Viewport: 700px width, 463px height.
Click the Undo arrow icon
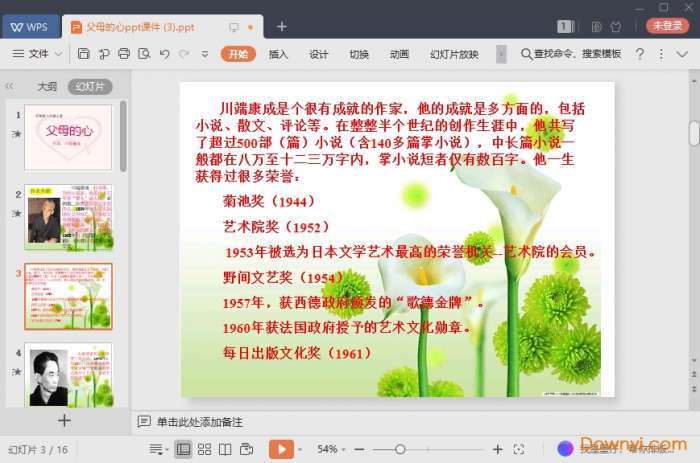pos(164,54)
